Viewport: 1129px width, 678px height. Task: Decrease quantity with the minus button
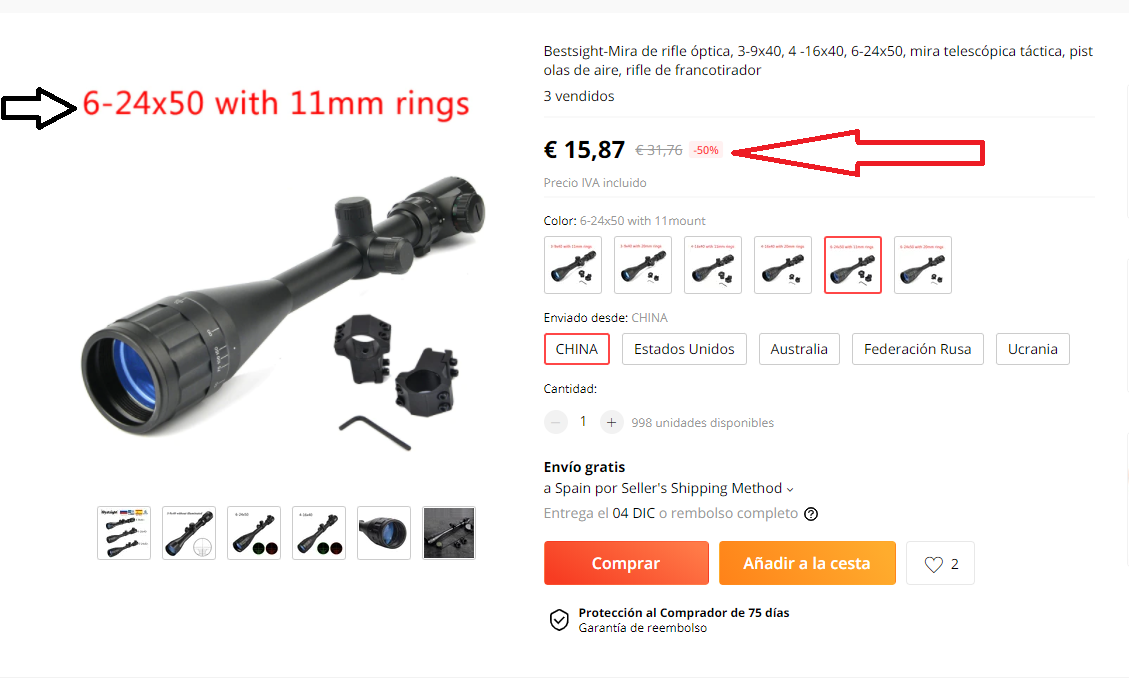tap(556, 422)
